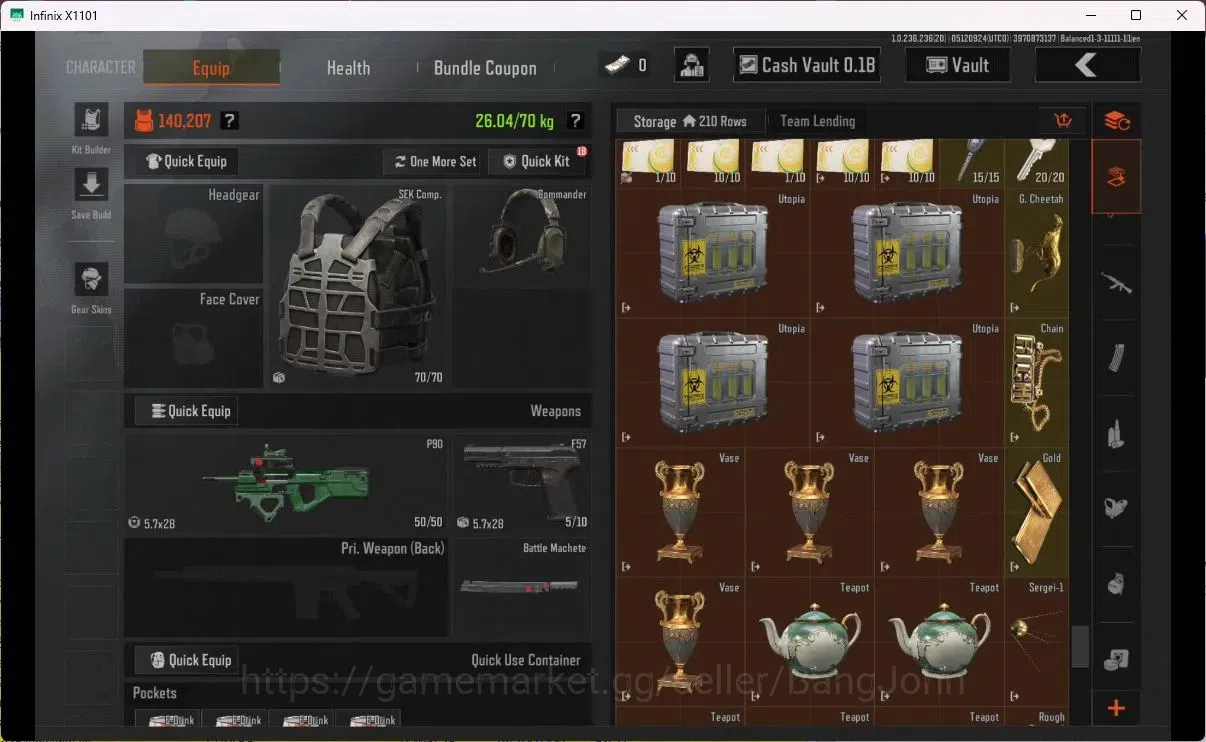Click the cash currency icon showing 0
The height and width of the screenshot is (742, 1206).
point(616,65)
